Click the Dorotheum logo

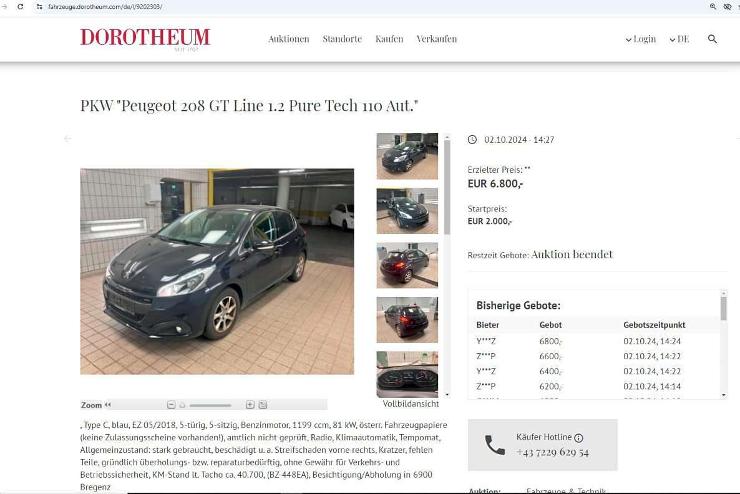145,39
